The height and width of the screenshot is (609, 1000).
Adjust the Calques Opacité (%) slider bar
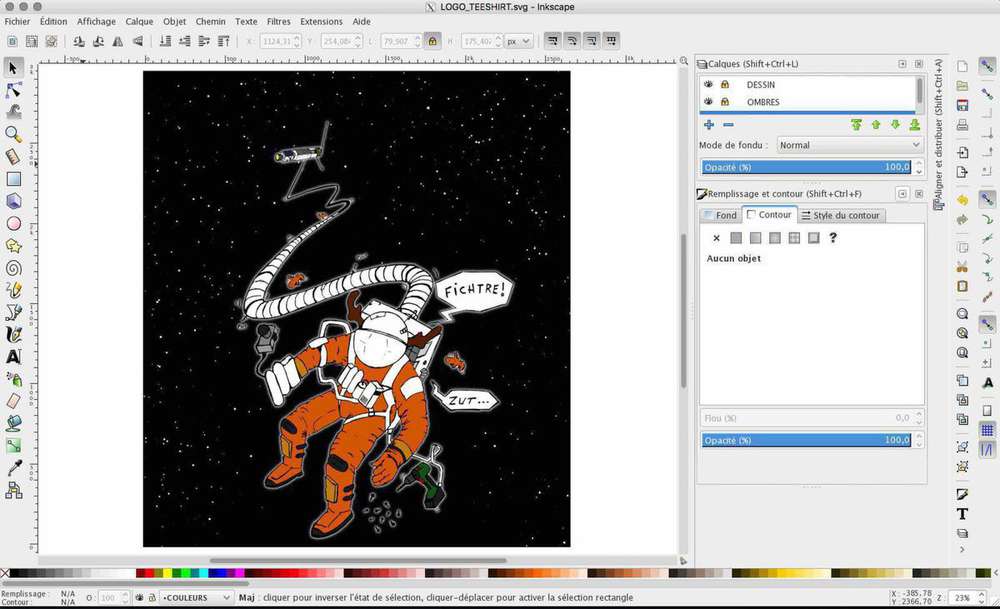807,168
